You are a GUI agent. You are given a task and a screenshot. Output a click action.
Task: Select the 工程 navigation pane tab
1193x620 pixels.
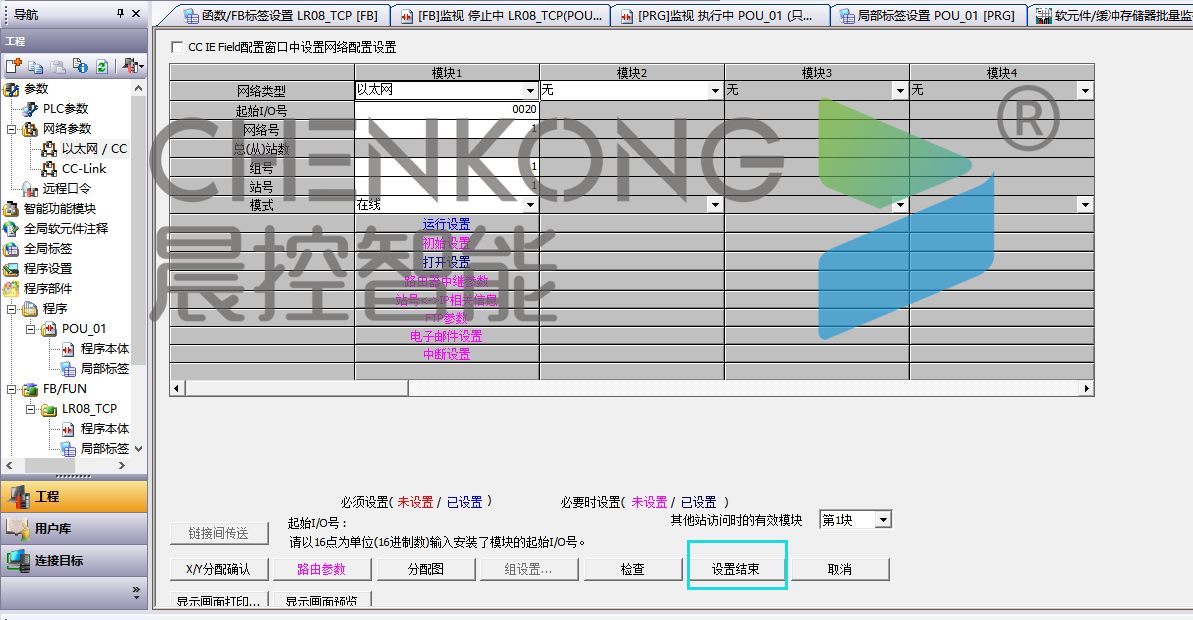point(74,497)
